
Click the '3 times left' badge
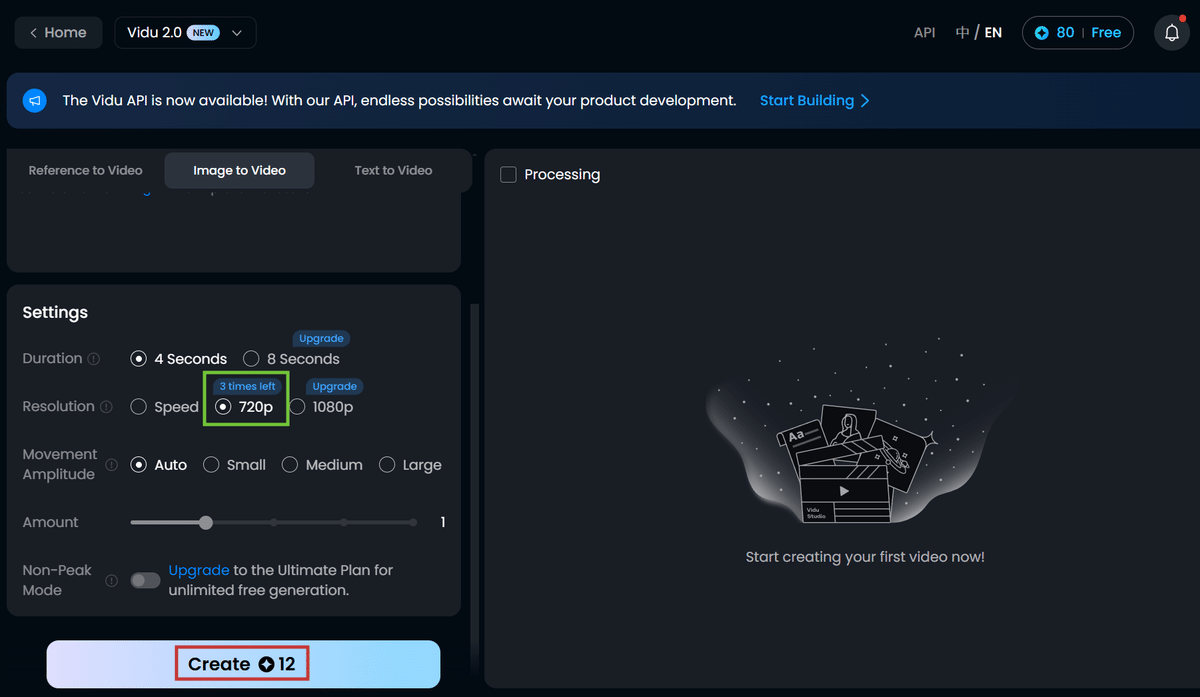(247, 387)
